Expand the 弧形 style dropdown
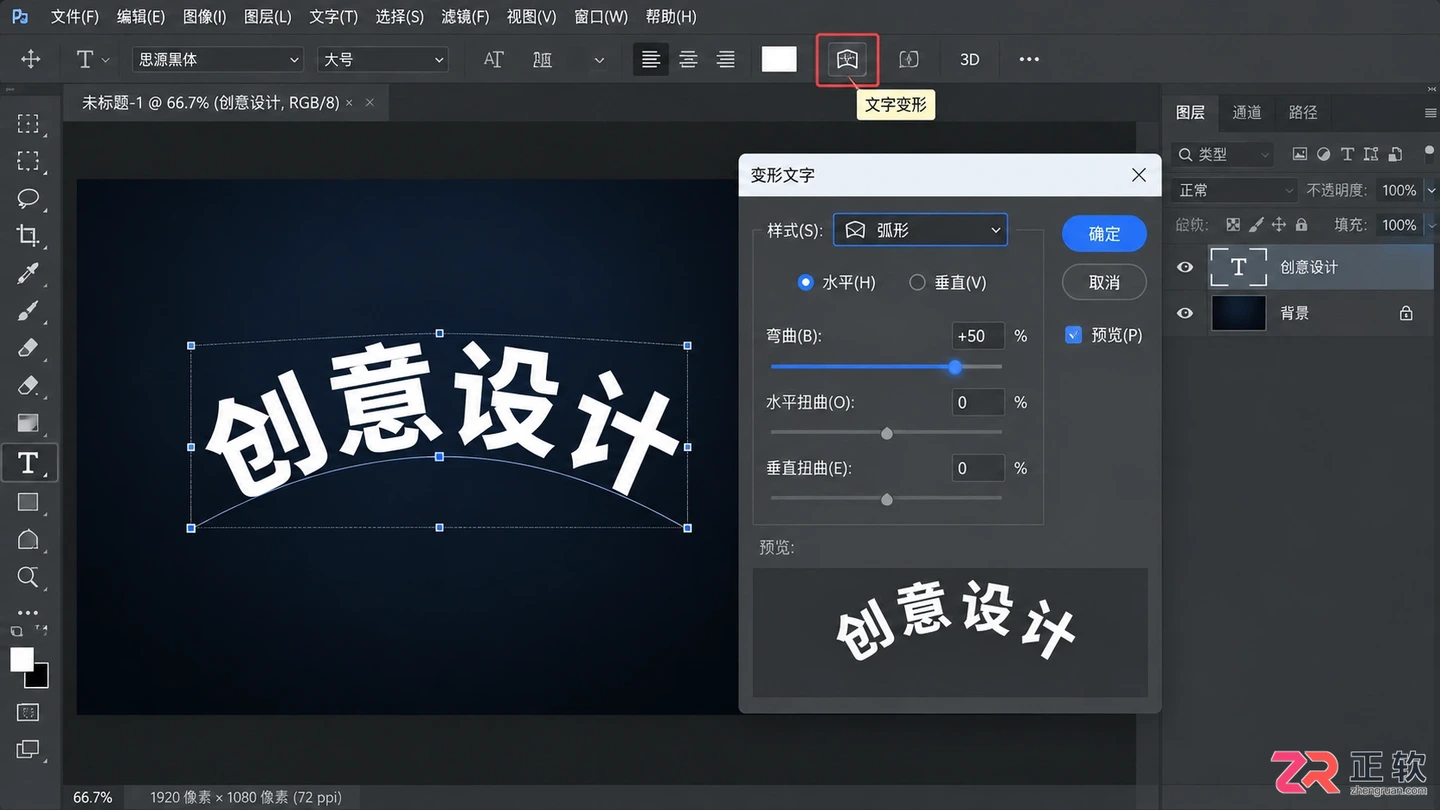This screenshot has height=810, width=1440. 920,230
